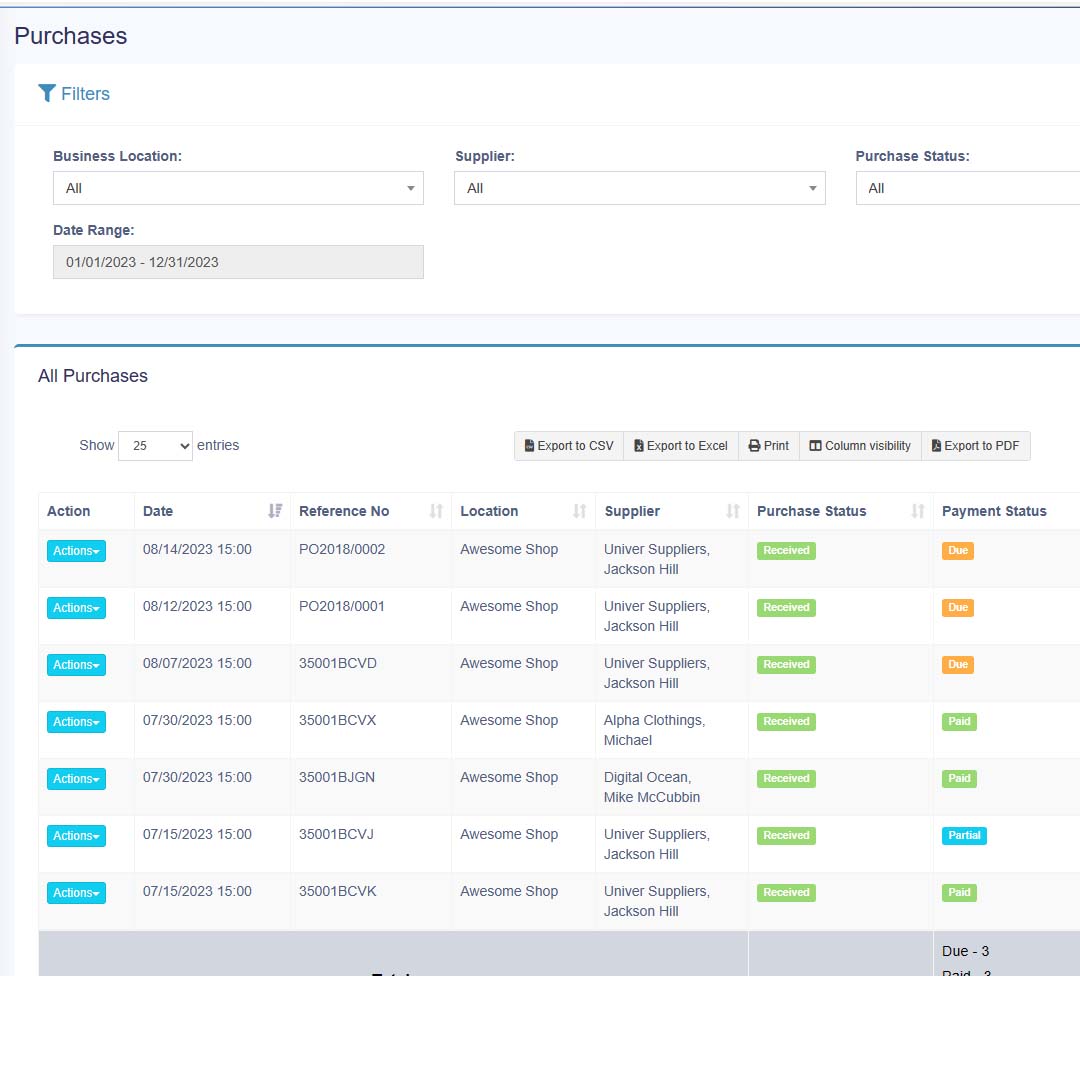Select reference number 35001BCVK
The width and height of the screenshot is (1080, 1080).
click(x=338, y=891)
